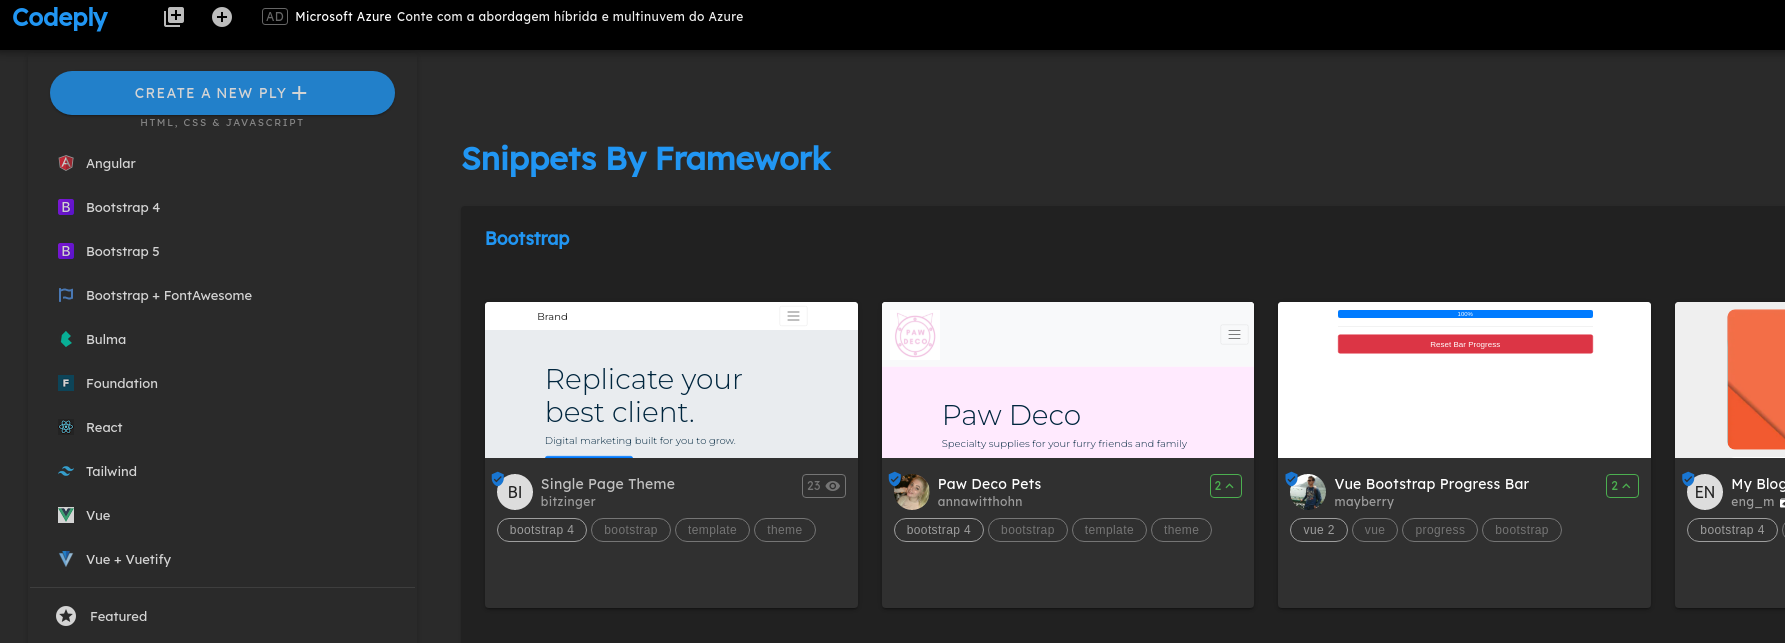
Task: Open the orange My Blog preview thumbnail
Action: coord(1730,380)
